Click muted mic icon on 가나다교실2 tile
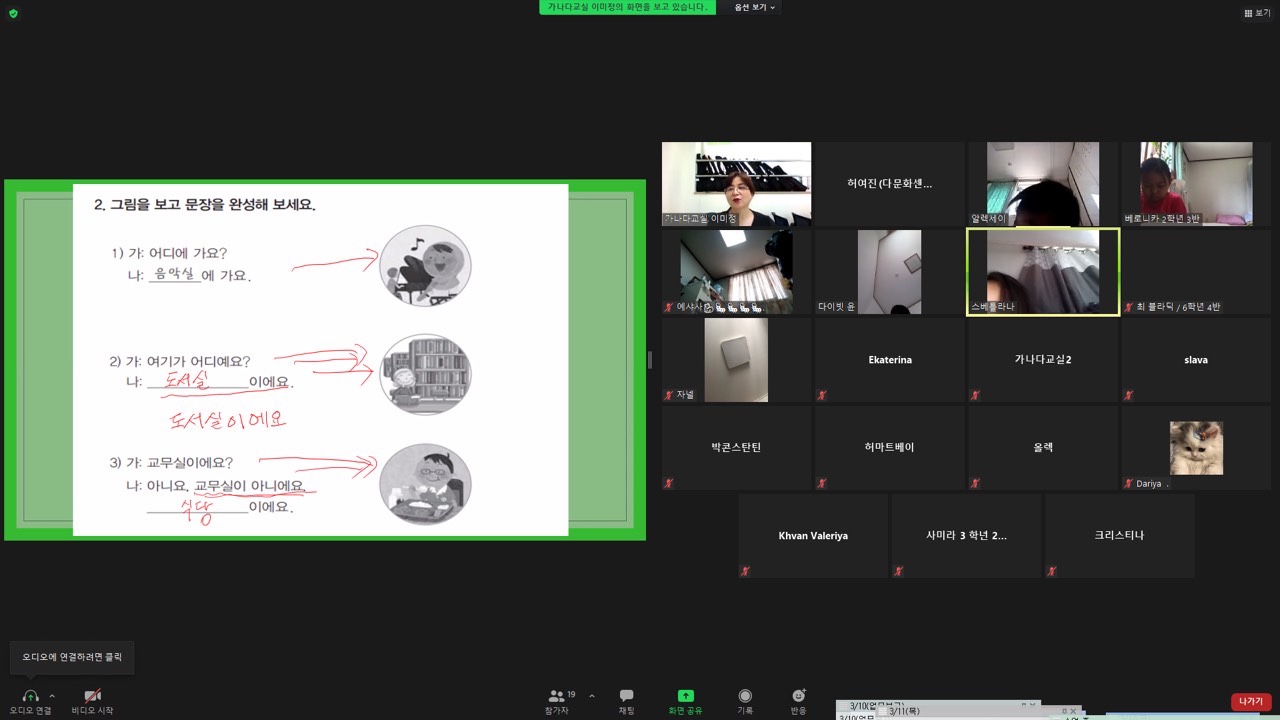 975,395
